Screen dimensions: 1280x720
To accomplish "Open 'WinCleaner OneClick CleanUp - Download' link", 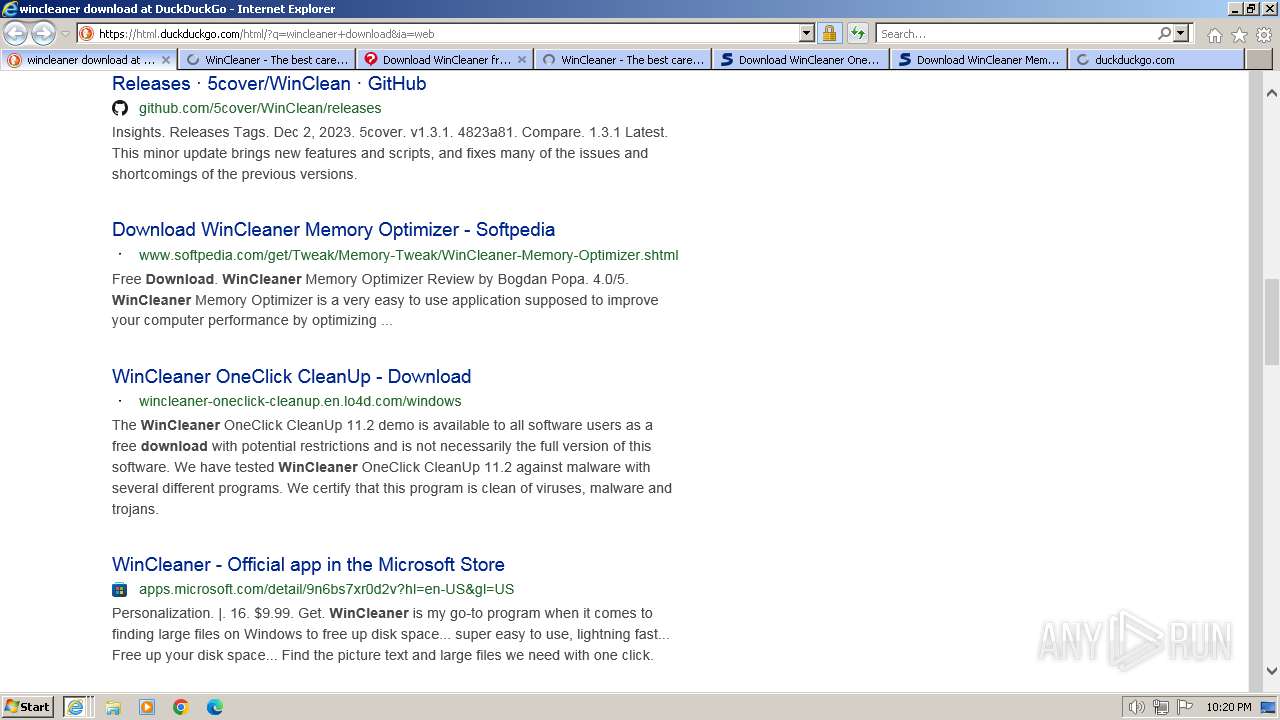I will pyautogui.click(x=291, y=376).
